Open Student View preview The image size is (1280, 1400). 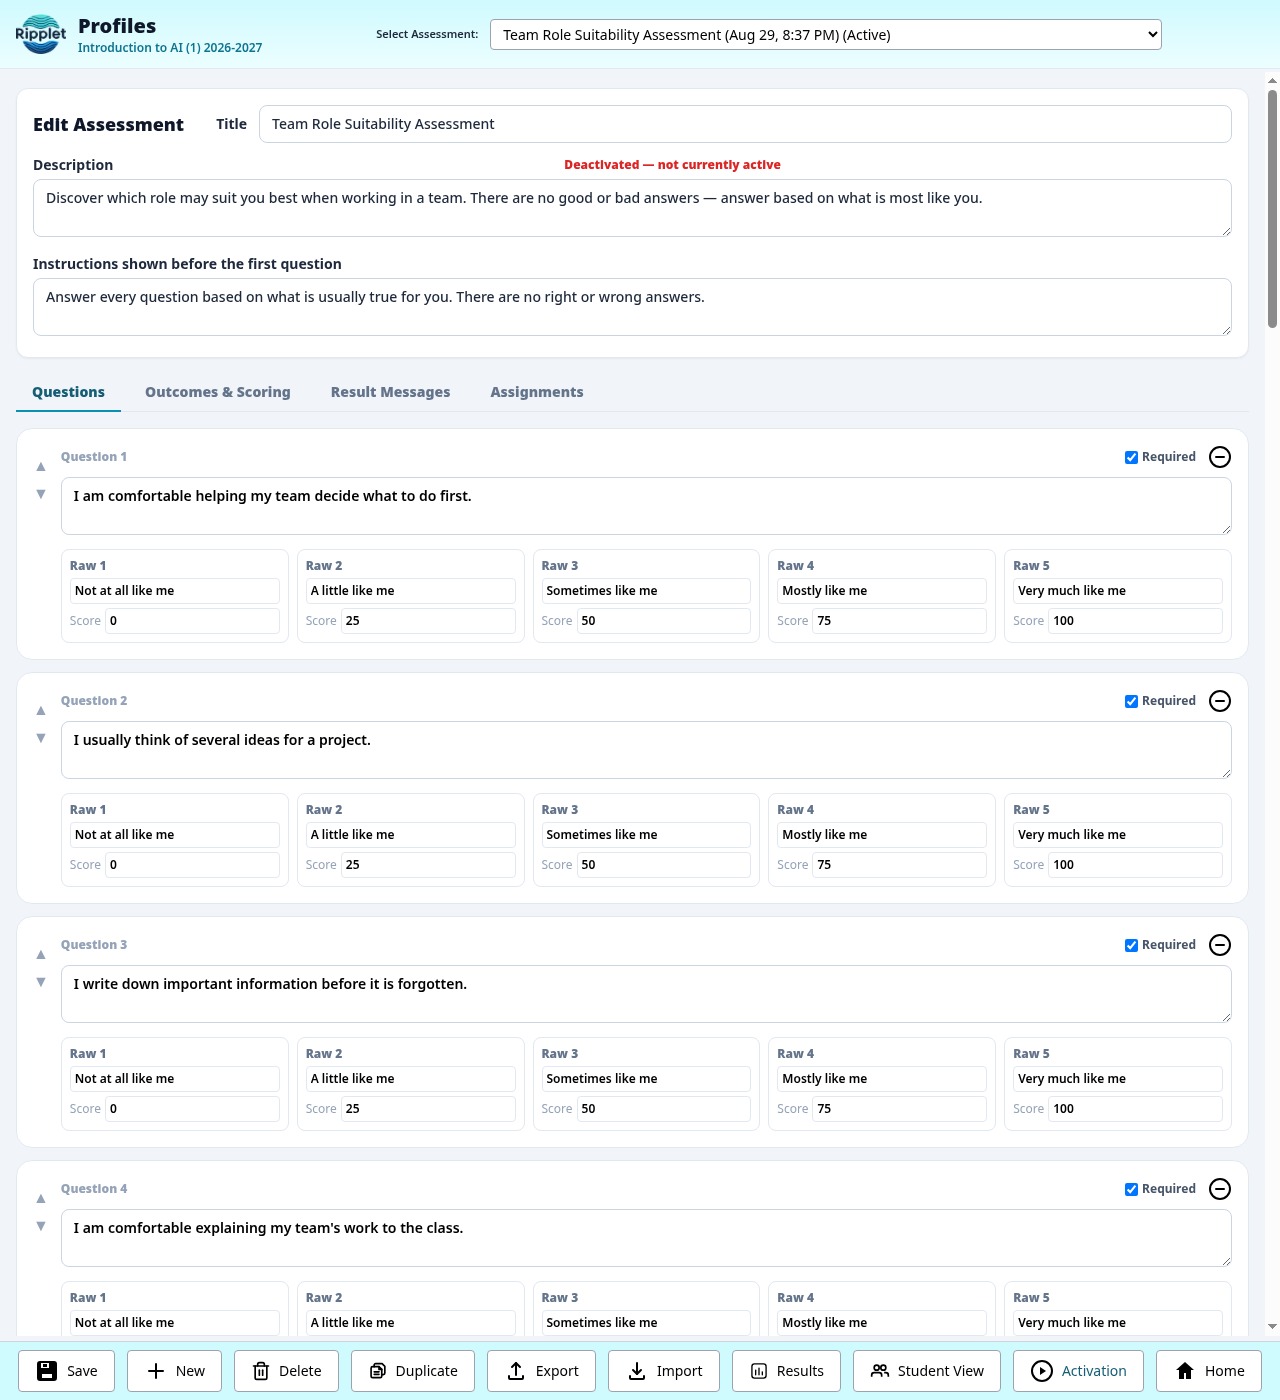[927, 1371]
